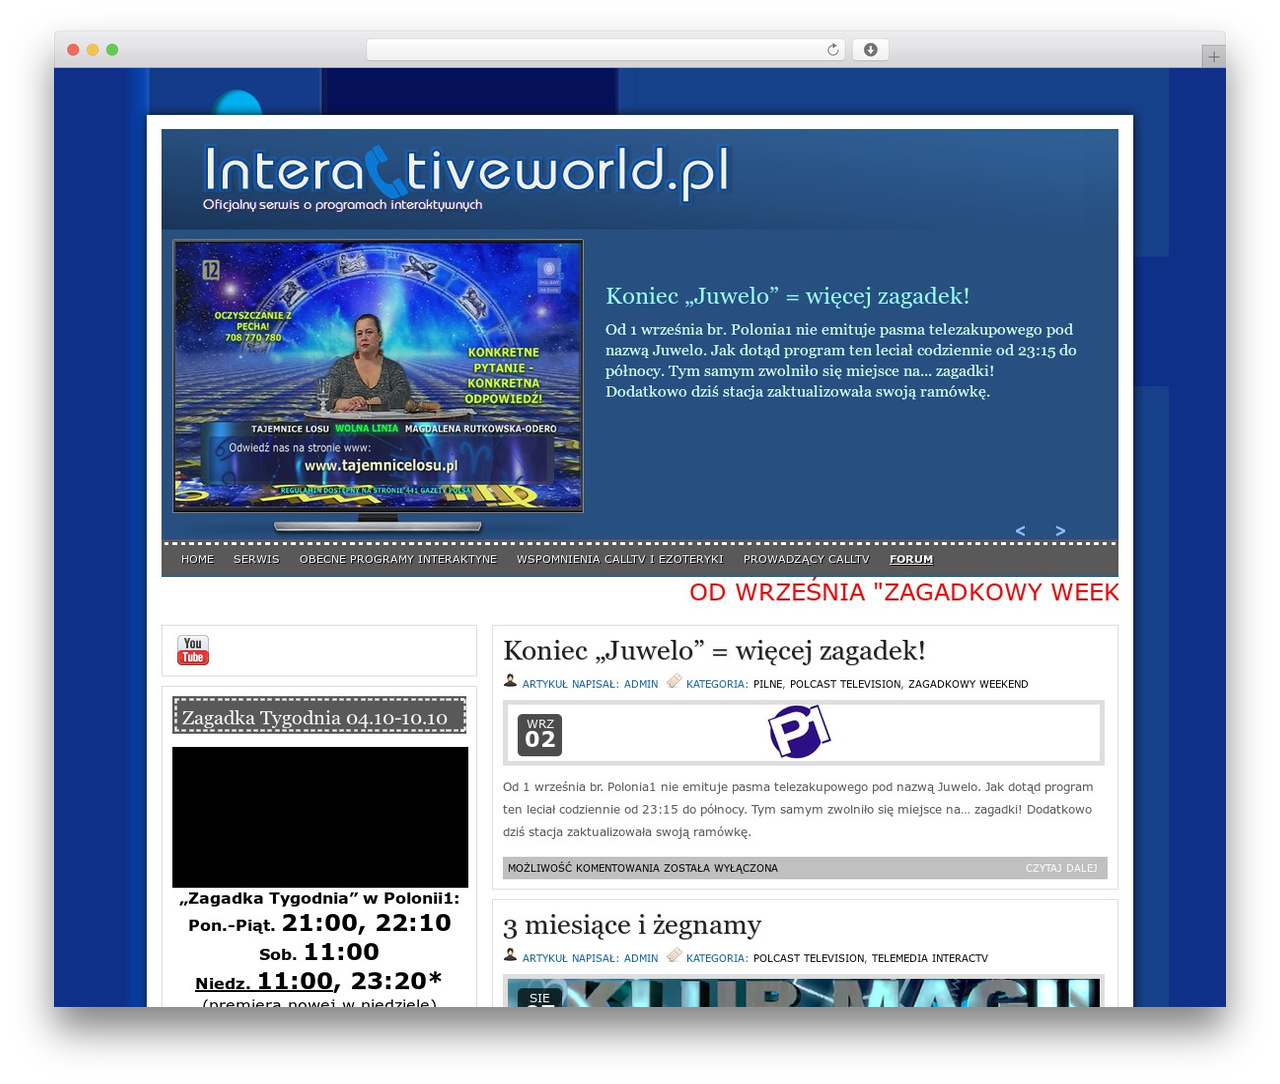
Task: Click the Polonia 1 logo in the post
Action: pos(799,731)
